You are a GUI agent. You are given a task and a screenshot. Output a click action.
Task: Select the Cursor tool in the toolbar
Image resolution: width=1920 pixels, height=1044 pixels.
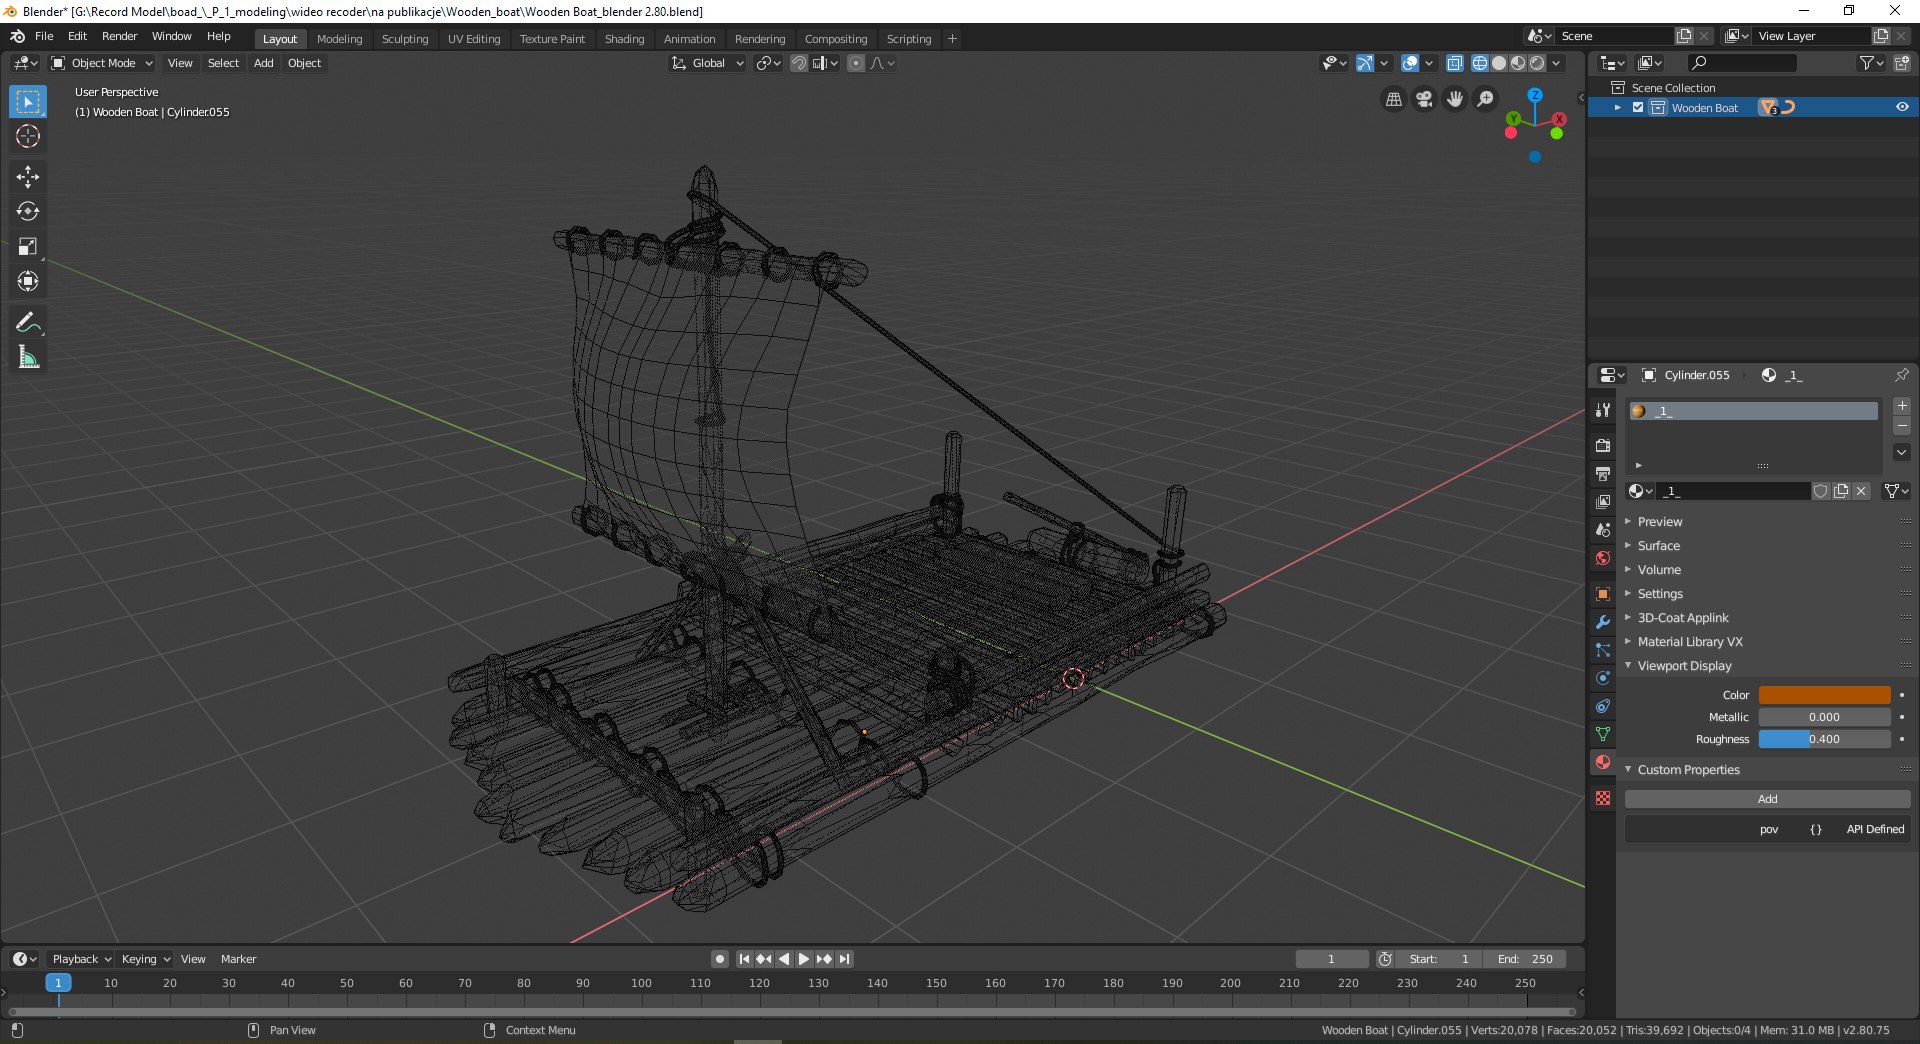point(28,137)
